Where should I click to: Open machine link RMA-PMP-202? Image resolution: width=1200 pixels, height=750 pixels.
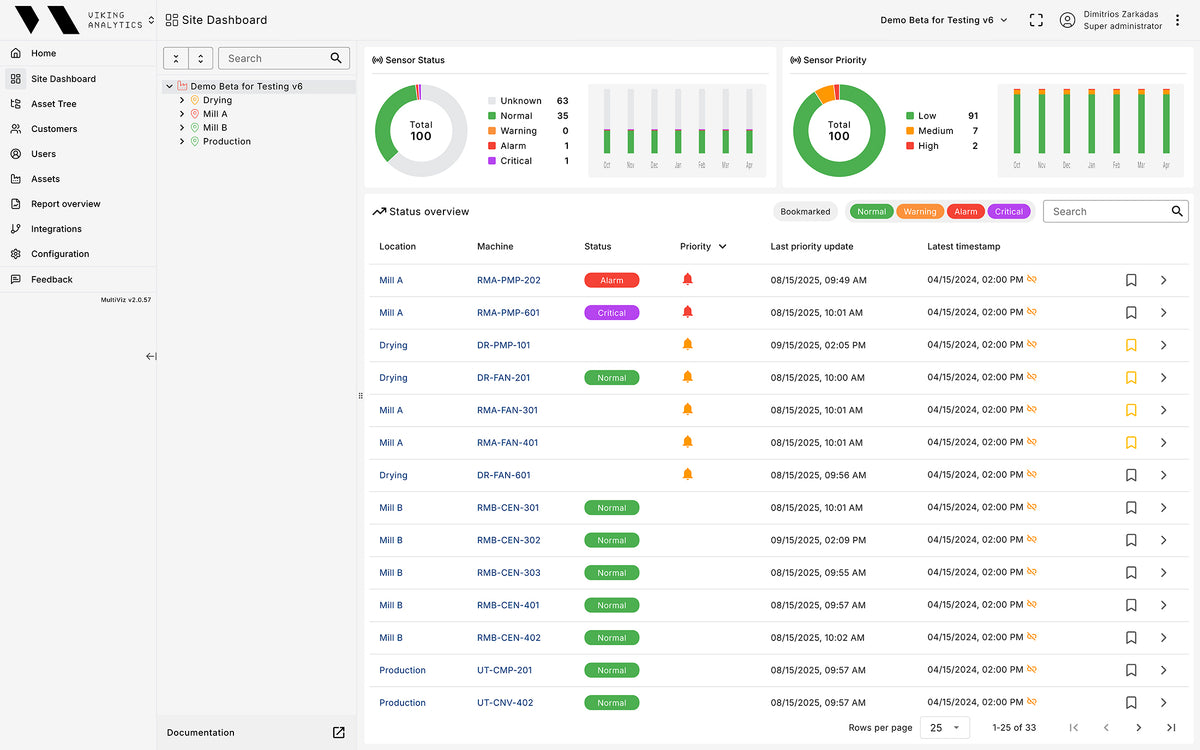pos(508,280)
